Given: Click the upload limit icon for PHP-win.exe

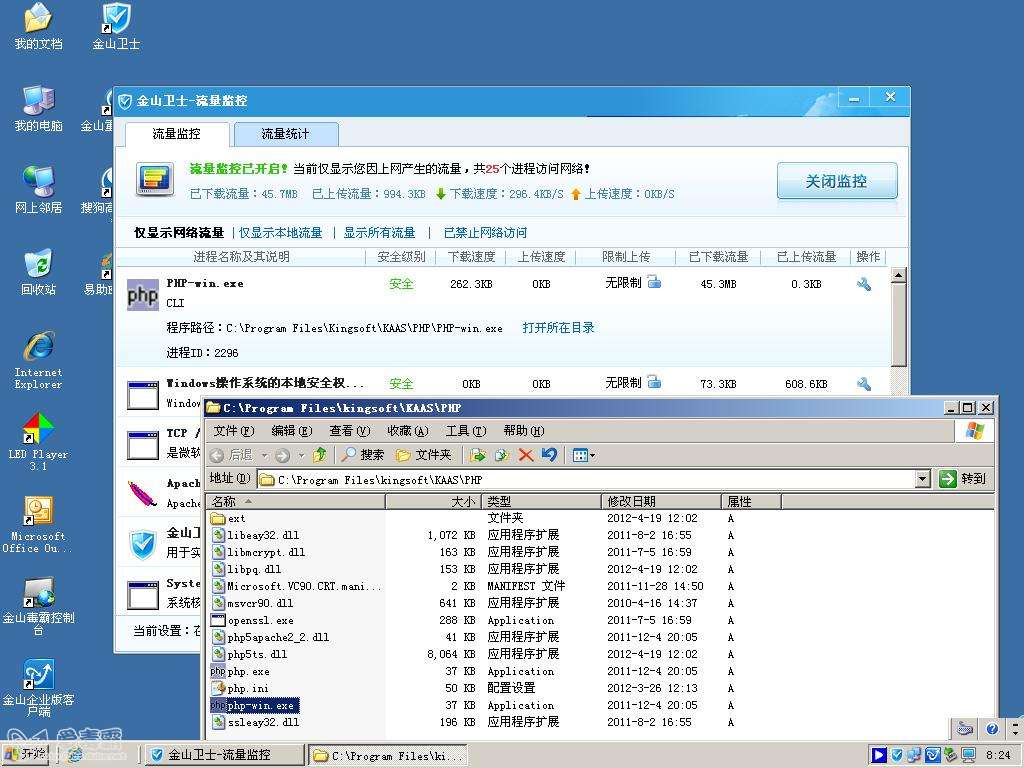Looking at the screenshot, I should (x=654, y=282).
